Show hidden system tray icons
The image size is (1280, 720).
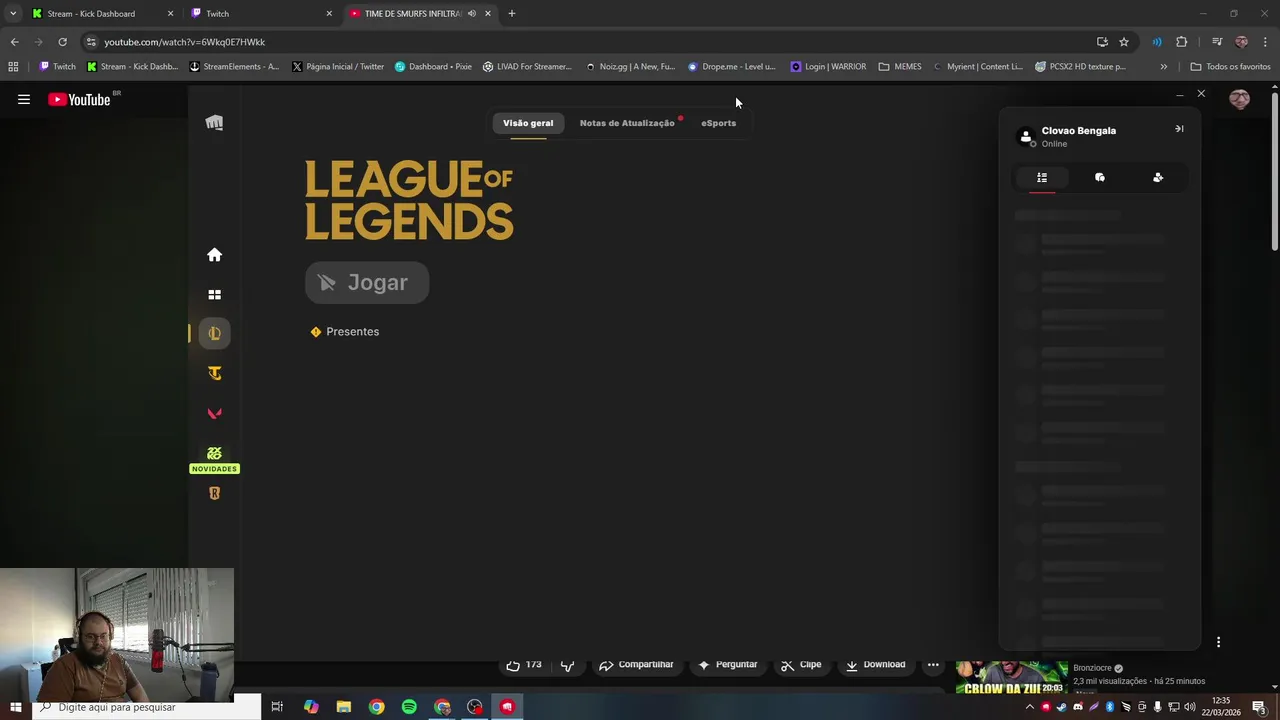click(x=1030, y=707)
